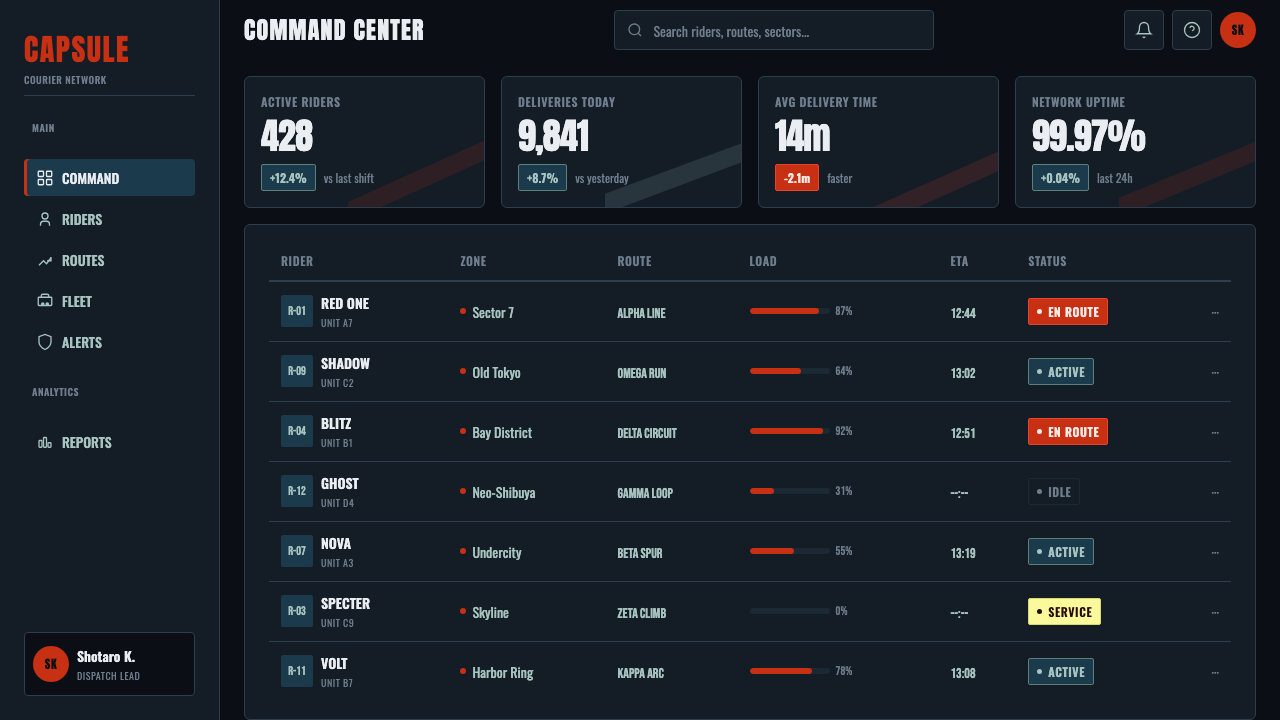Click the Alerts shield icon

(45, 342)
